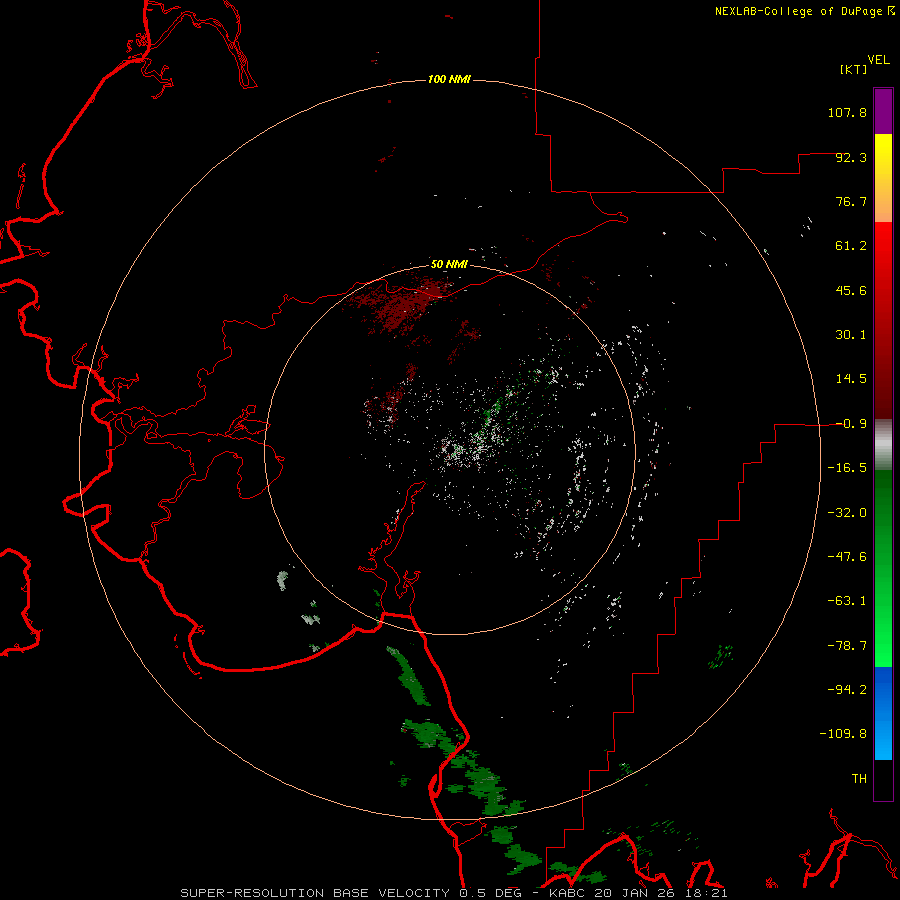Click the NEXLAB-College of DuPage credit text
Screen dimensions: 900x900
(x=804, y=11)
